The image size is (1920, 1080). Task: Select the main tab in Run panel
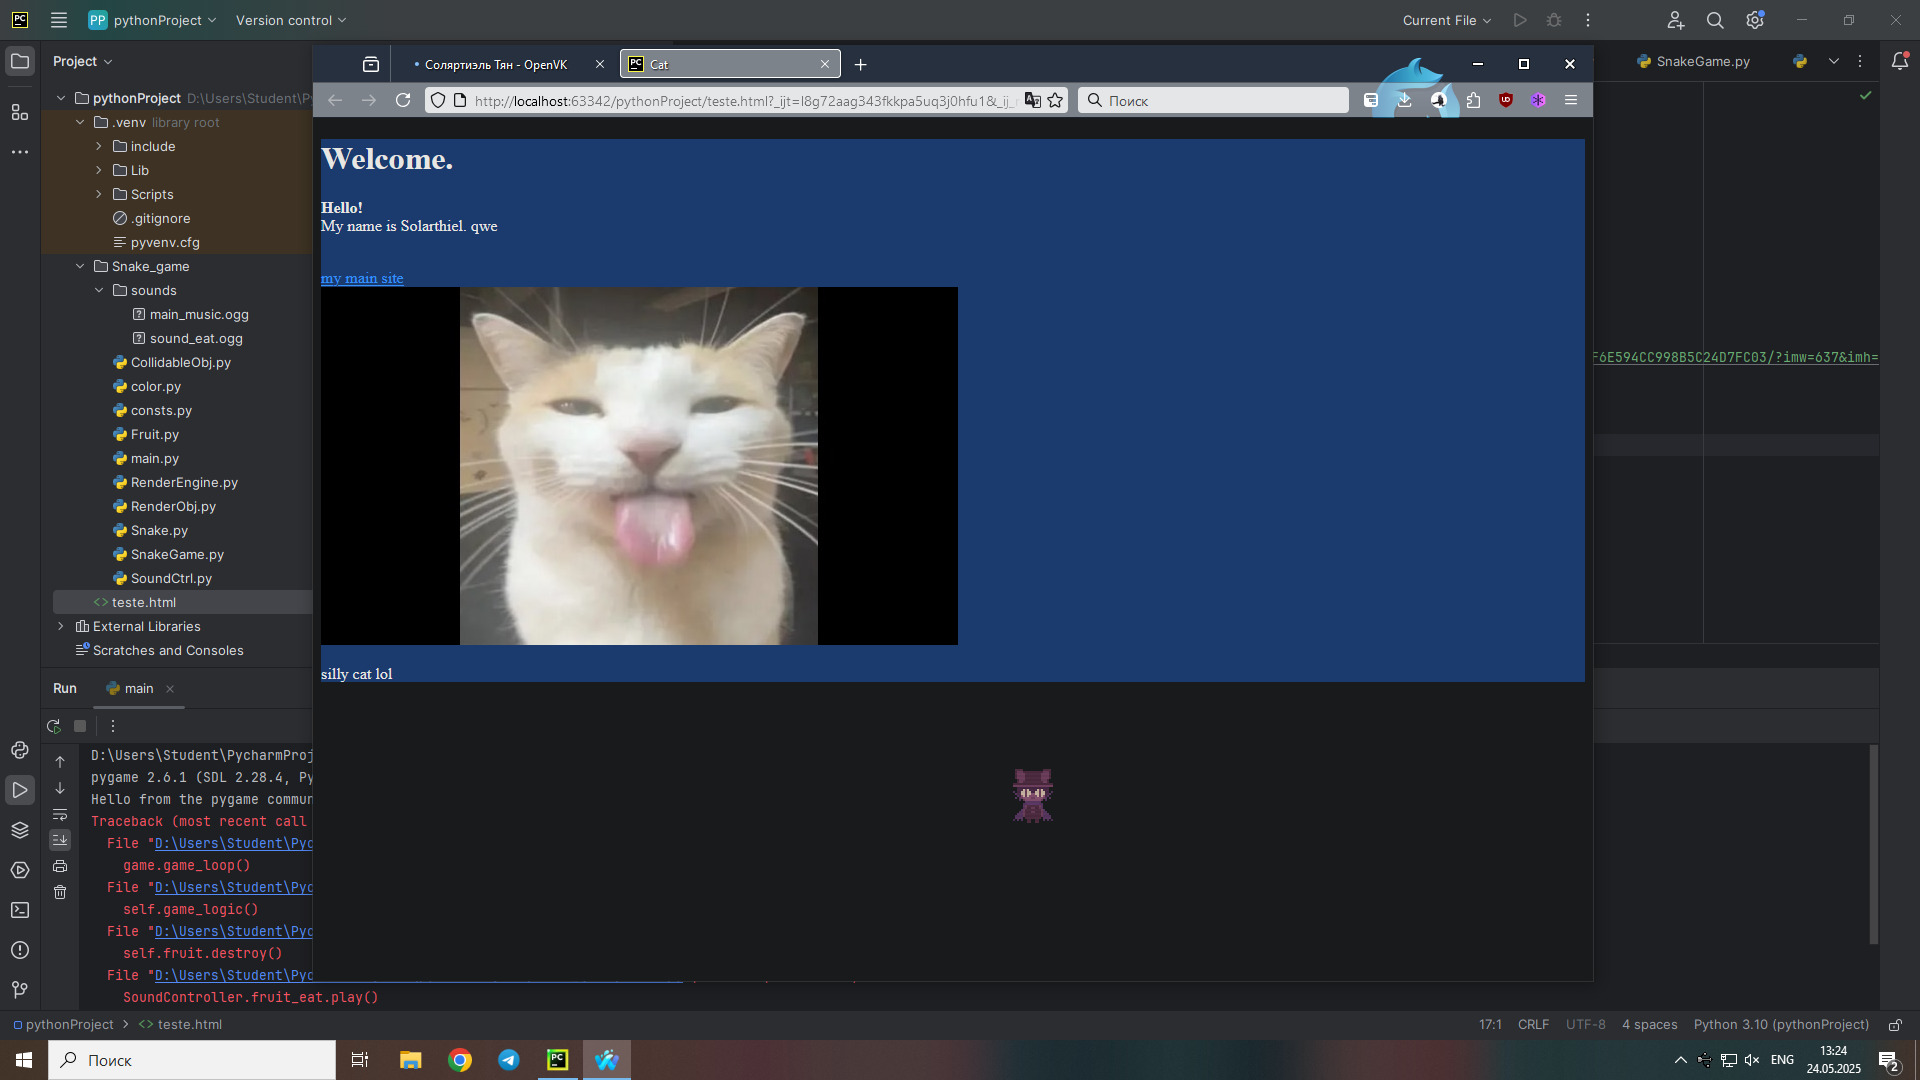click(x=138, y=688)
